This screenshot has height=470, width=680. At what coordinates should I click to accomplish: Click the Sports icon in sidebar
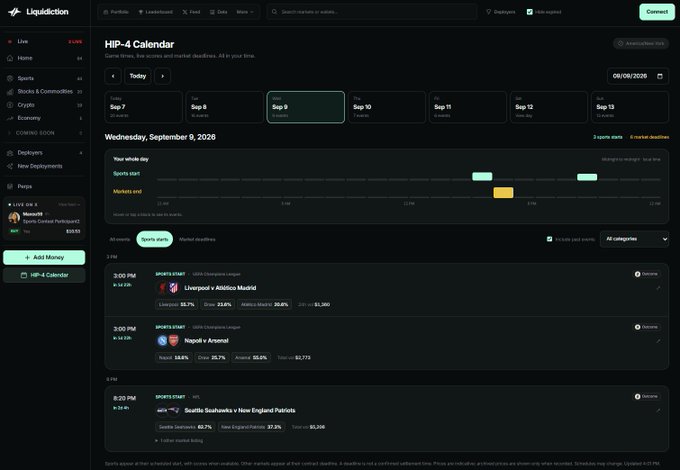(10, 78)
